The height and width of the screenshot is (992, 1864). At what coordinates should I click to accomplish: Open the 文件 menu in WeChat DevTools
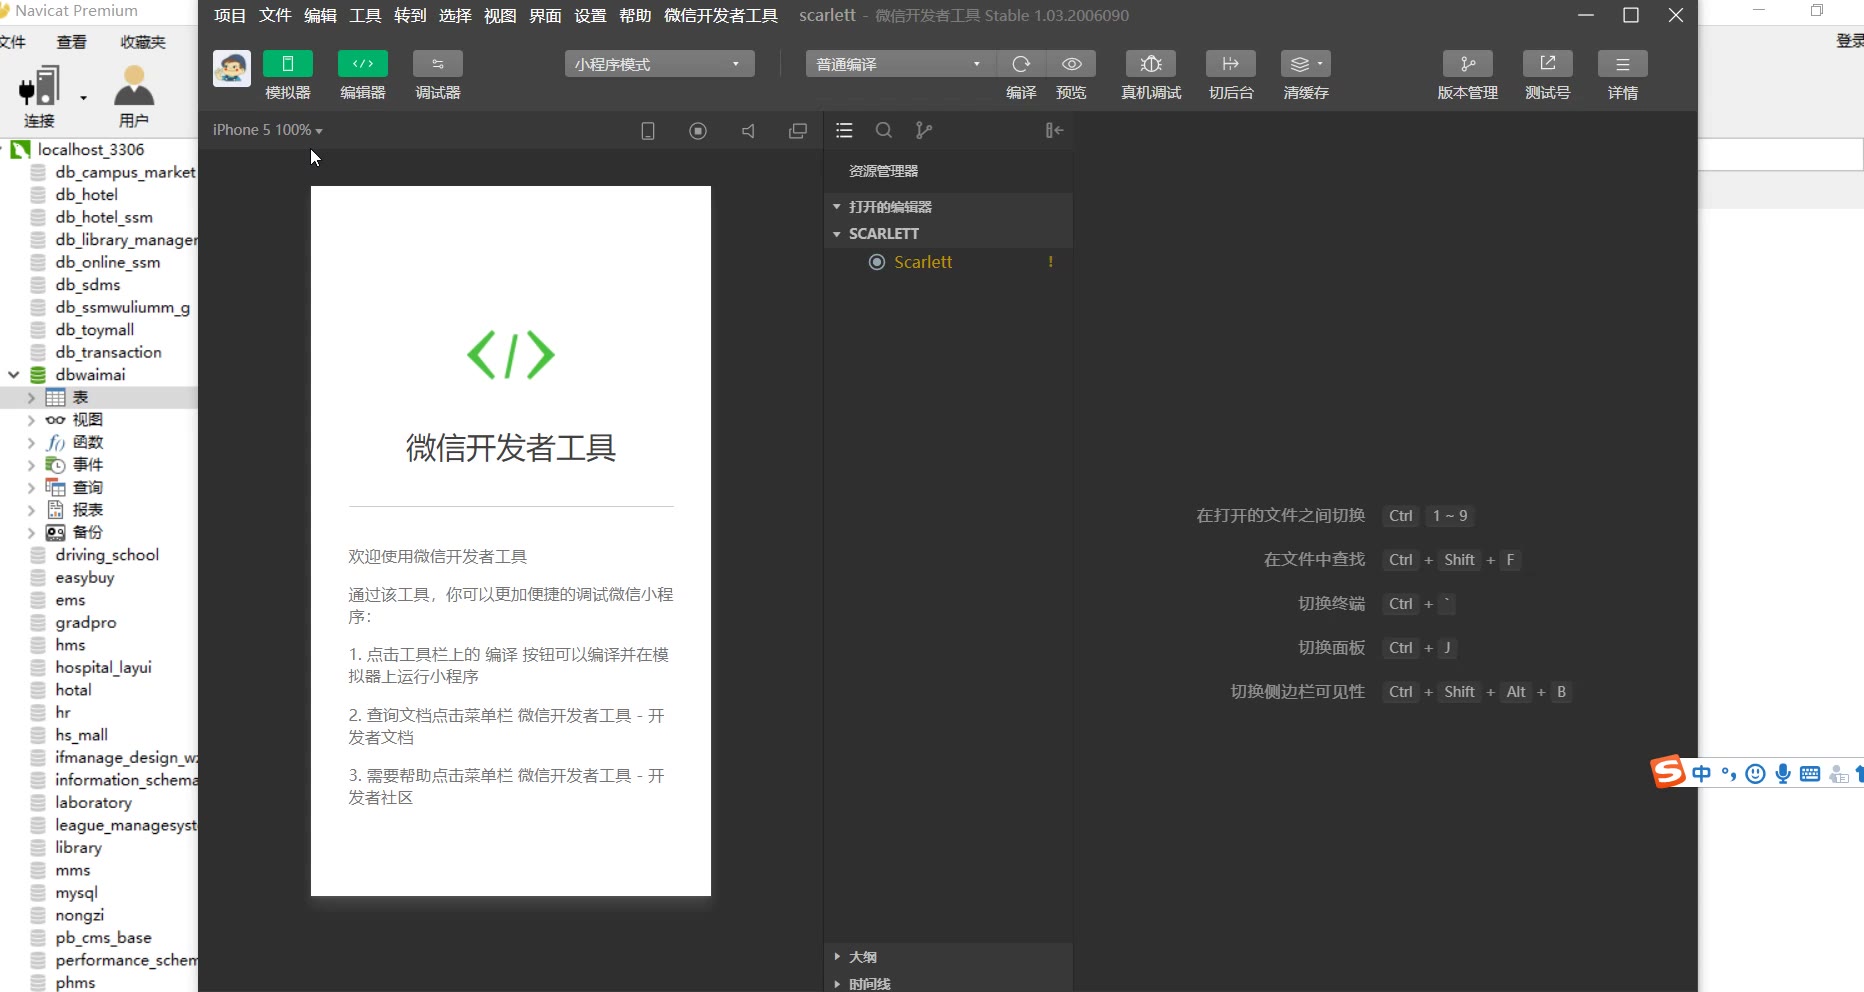pos(275,16)
